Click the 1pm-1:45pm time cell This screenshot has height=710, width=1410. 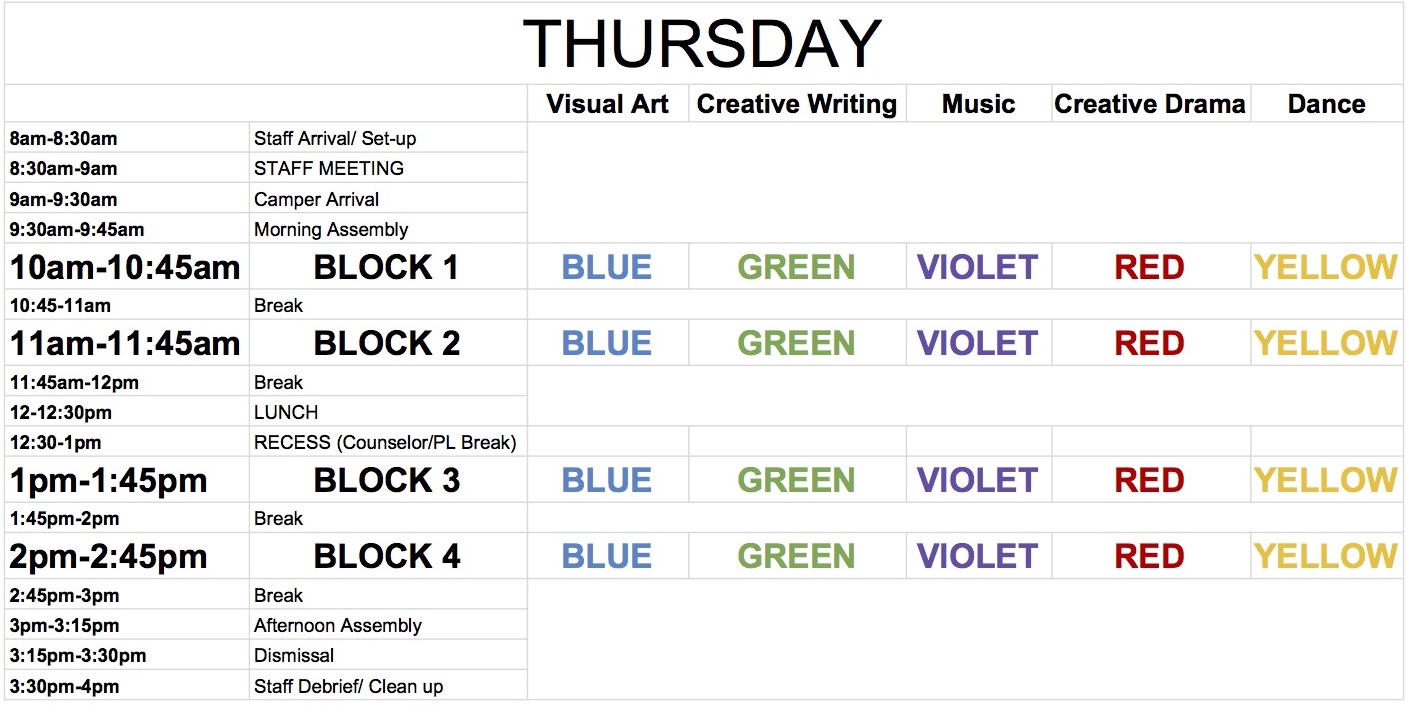tap(108, 480)
